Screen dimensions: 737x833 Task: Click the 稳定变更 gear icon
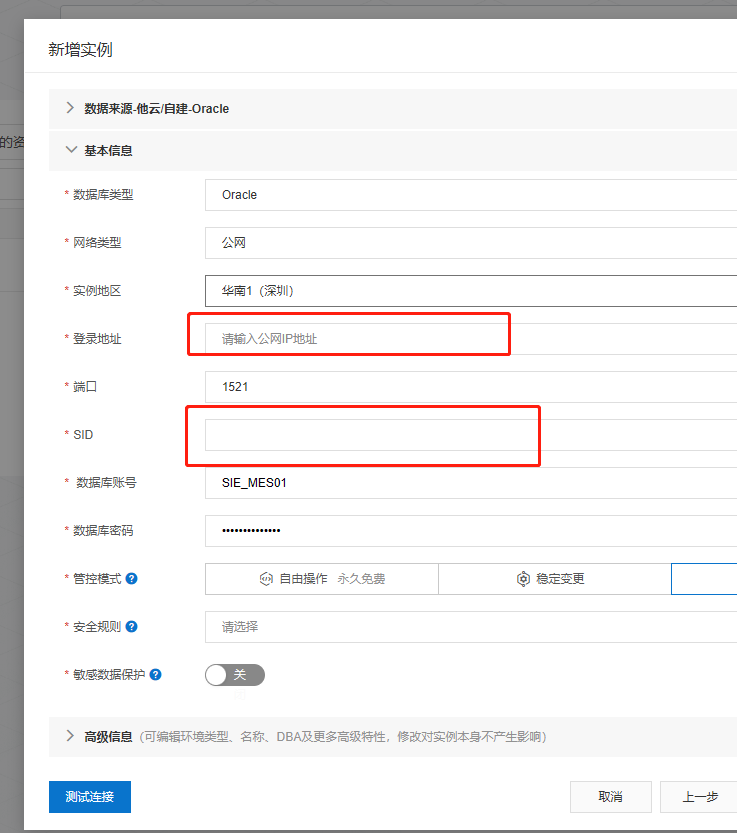523,579
